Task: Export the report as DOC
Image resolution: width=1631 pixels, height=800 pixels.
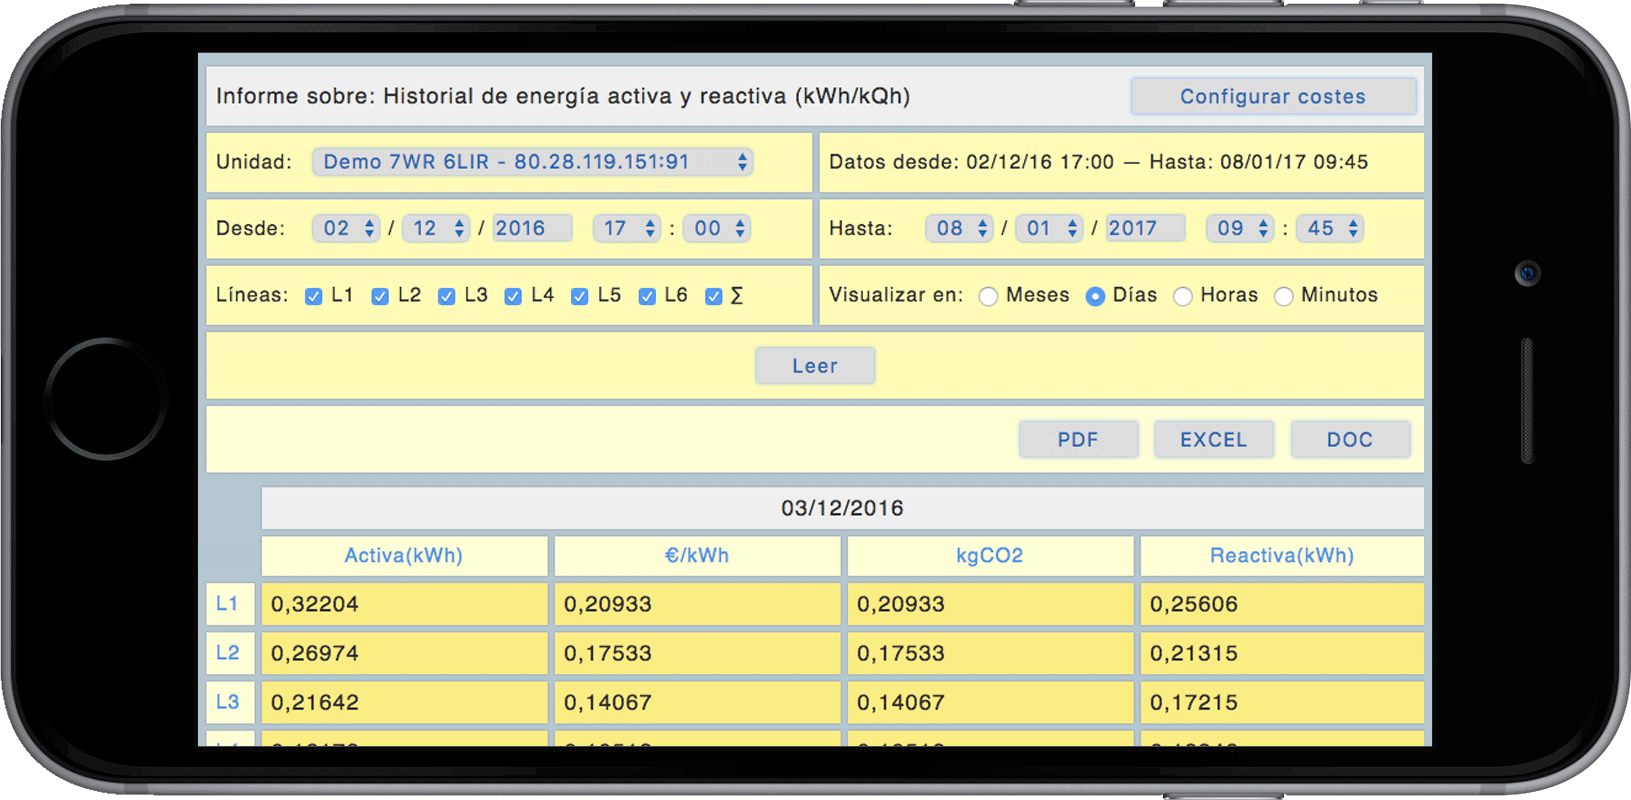Action: [x=1350, y=440]
